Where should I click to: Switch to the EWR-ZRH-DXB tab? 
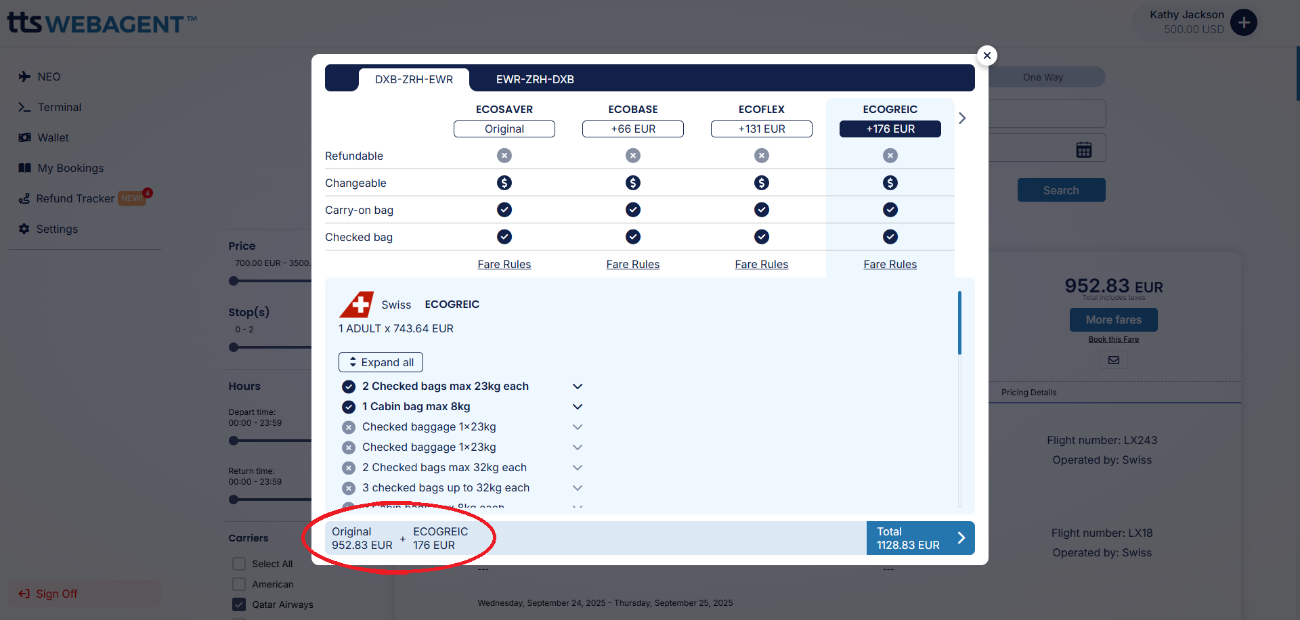(x=535, y=79)
